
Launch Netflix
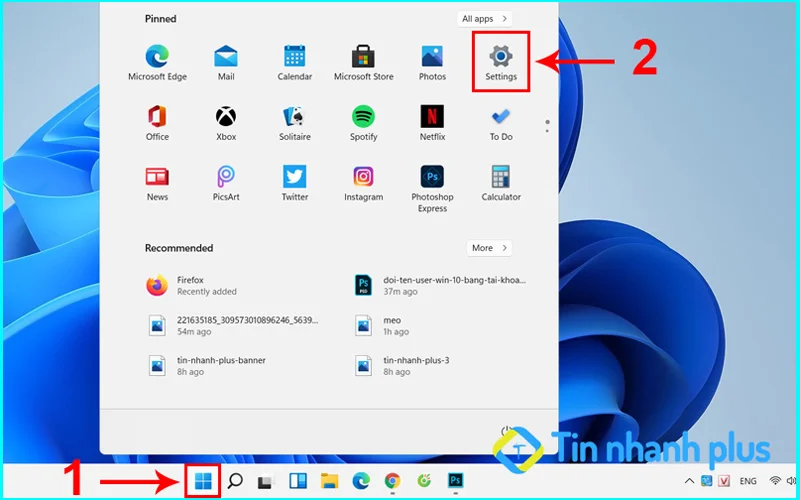coord(432,123)
